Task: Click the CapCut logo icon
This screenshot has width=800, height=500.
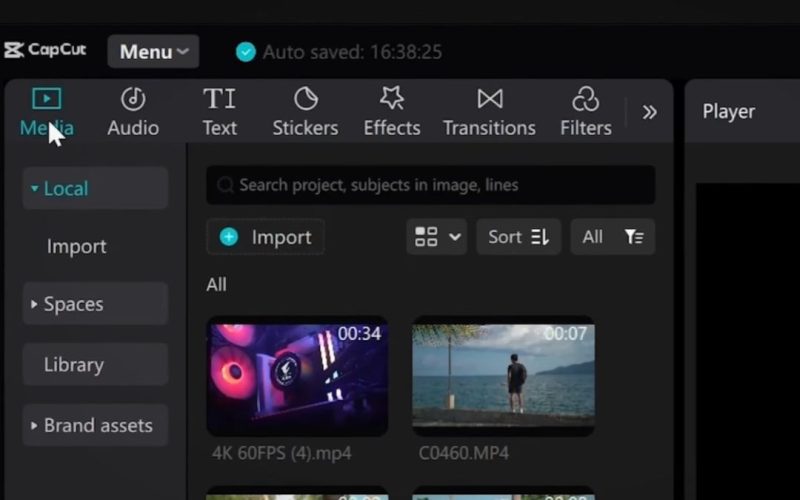Action: pyautogui.click(x=14, y=51)
